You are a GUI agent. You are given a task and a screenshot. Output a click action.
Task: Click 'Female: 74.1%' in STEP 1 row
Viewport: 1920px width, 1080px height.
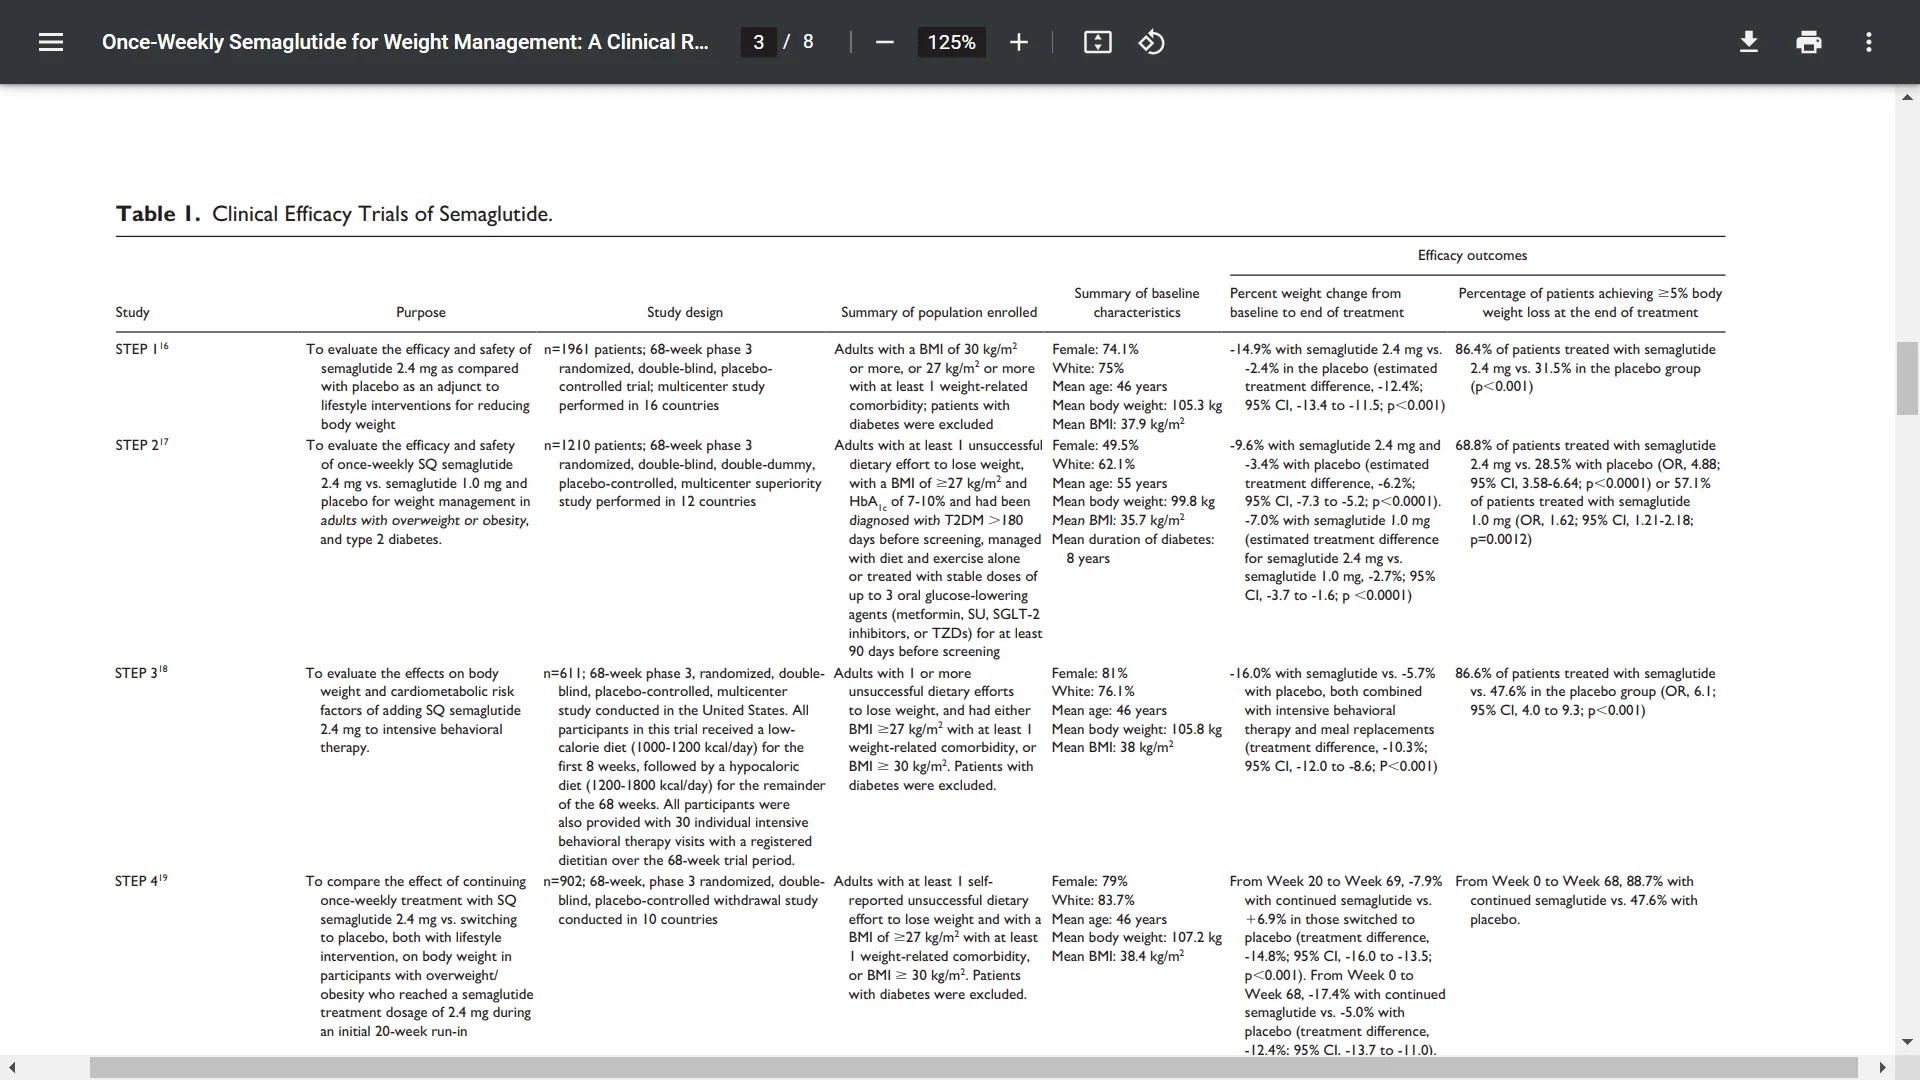[x=1095, y=349]
